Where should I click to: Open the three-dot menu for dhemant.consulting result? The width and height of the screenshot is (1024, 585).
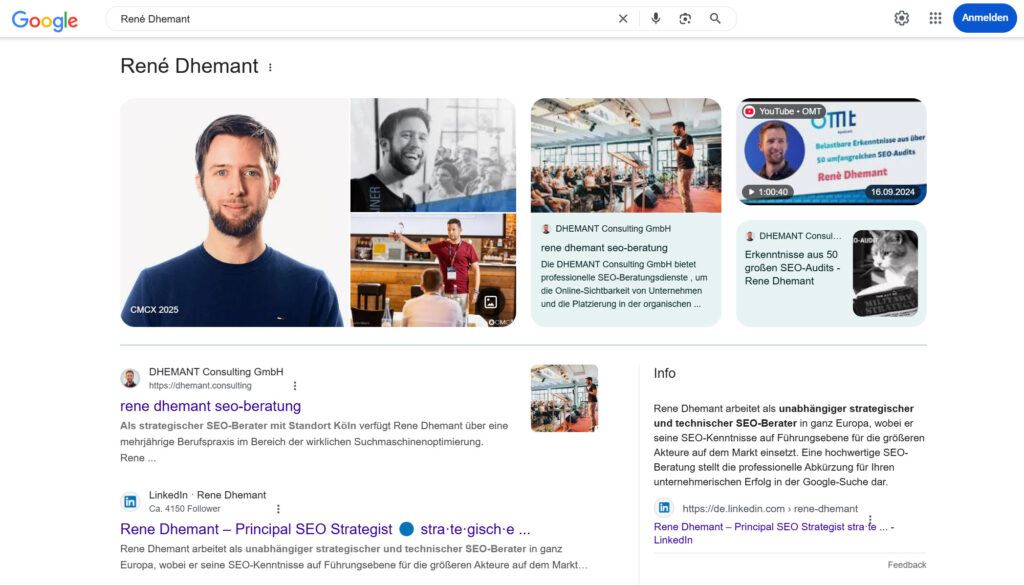[295, 386]
